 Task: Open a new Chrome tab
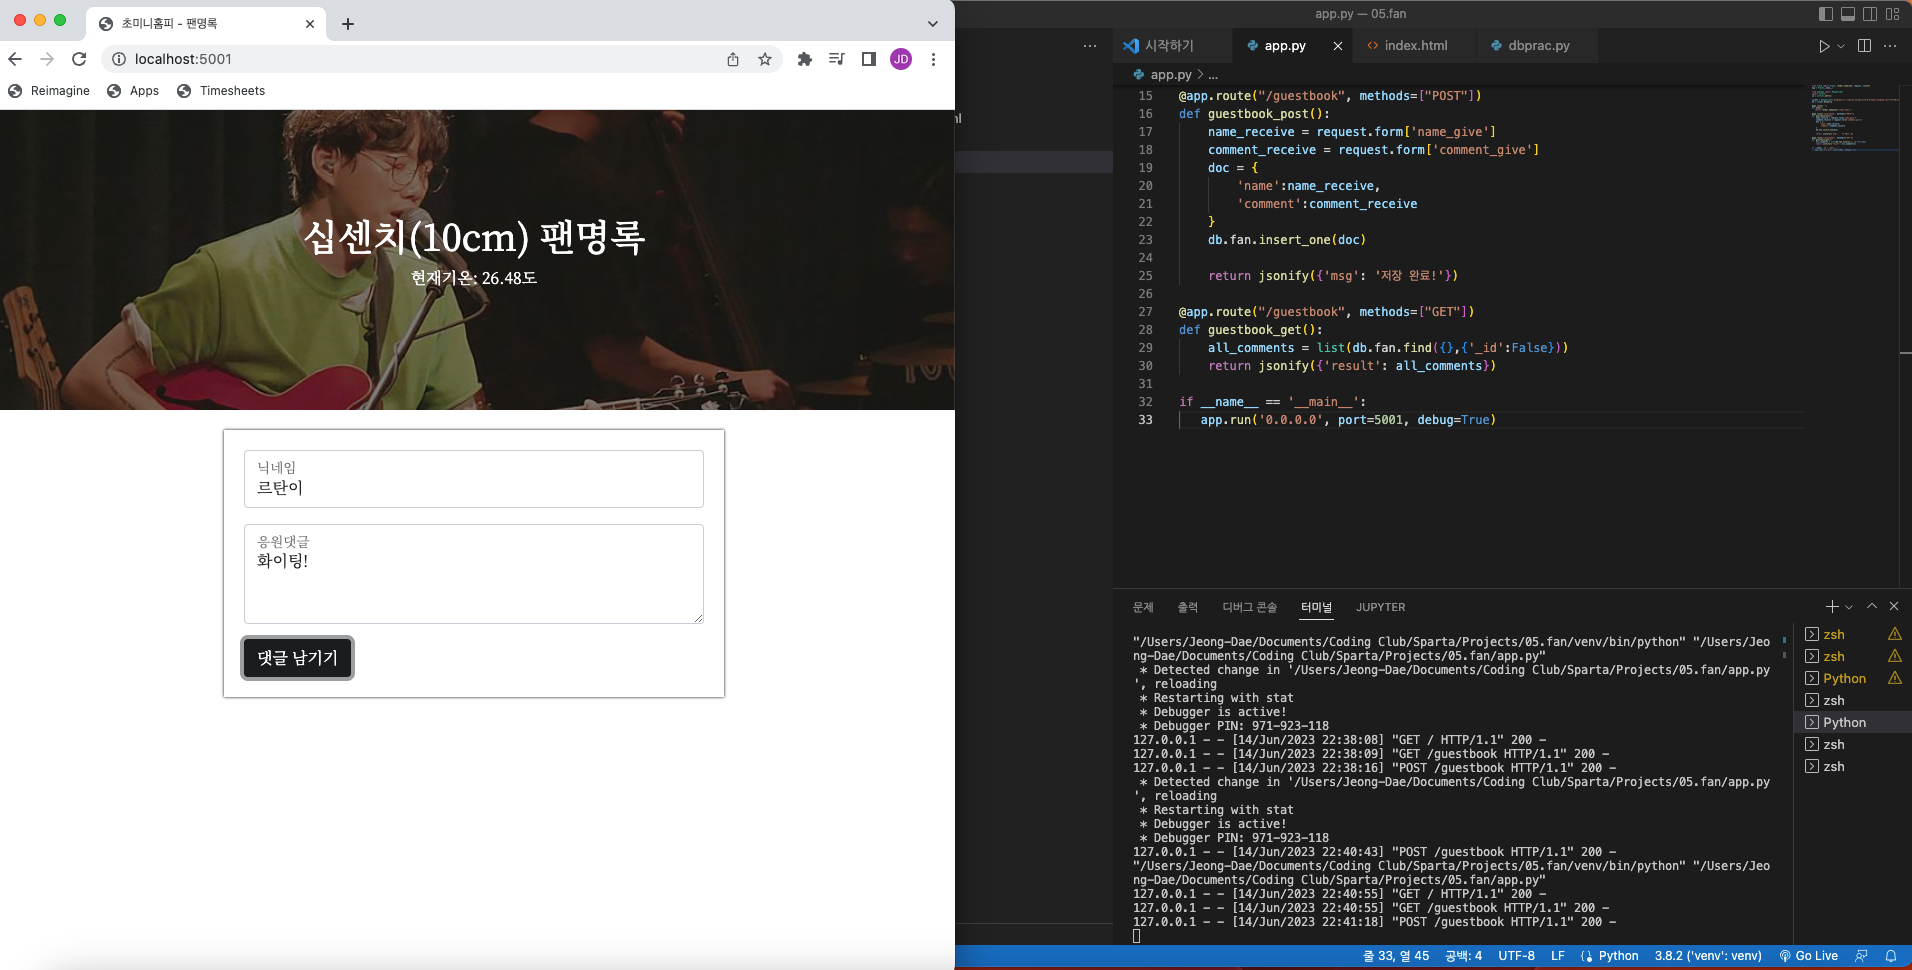point(348,24)
